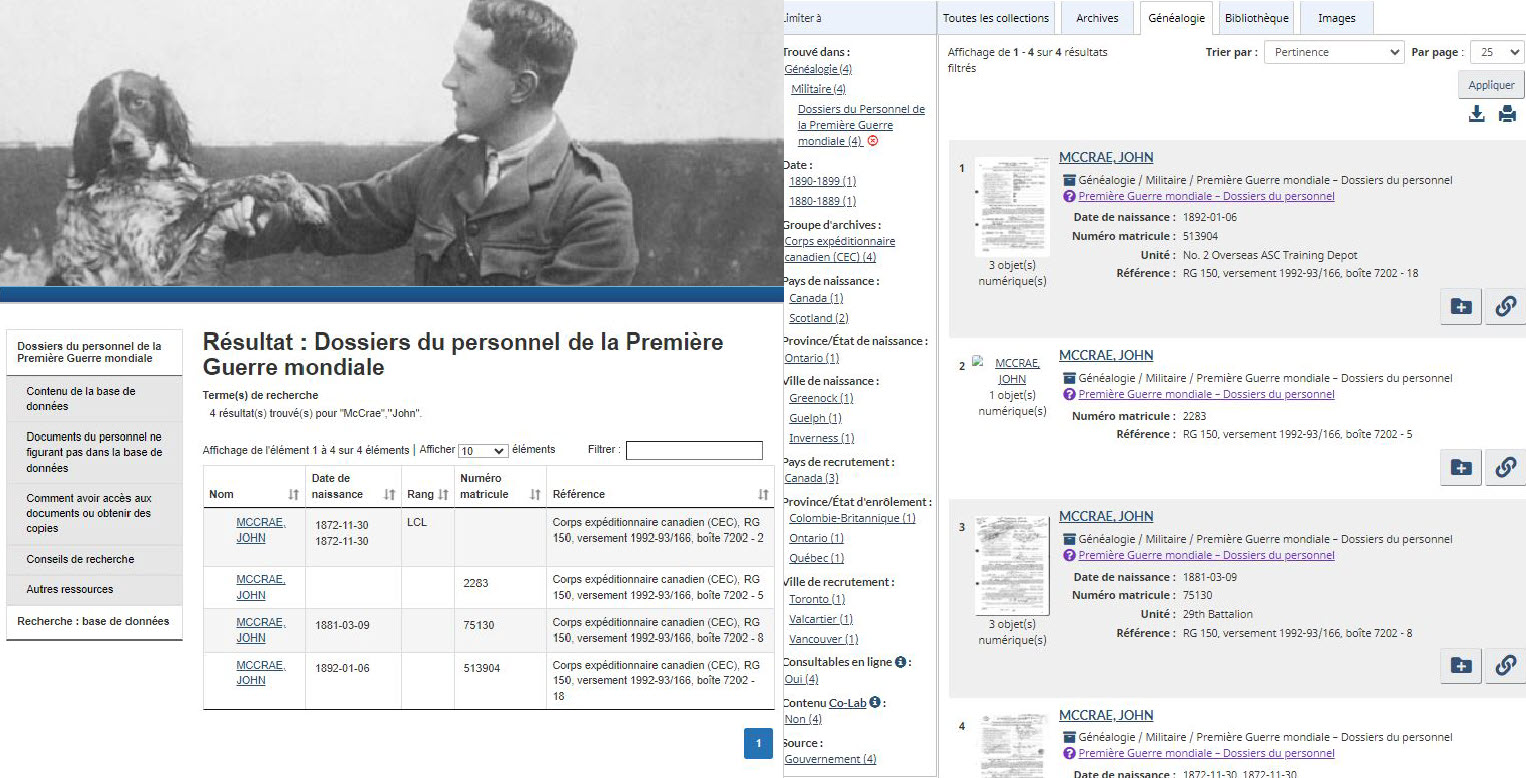Screen dimensions: 1526x778
Task: Copy the link icon for result 3
Action: tap(1506, 666)
